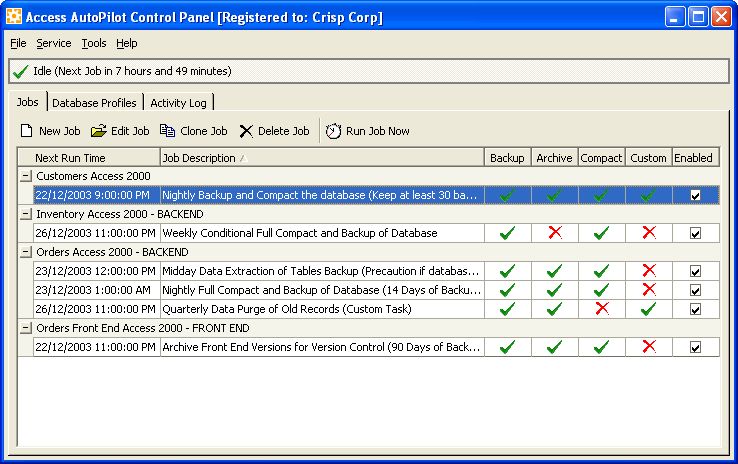Disable the Nightly Backup and Compact job checkbox

click(x=695, y=195)
